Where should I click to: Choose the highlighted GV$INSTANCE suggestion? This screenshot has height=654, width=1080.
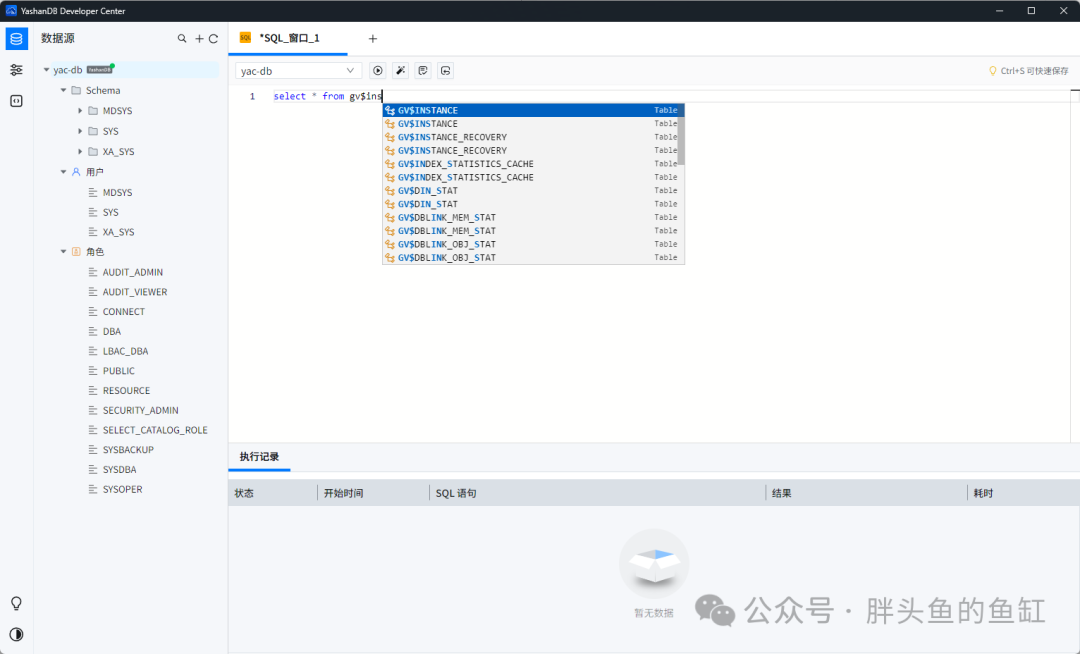click(x=533, y=110)
